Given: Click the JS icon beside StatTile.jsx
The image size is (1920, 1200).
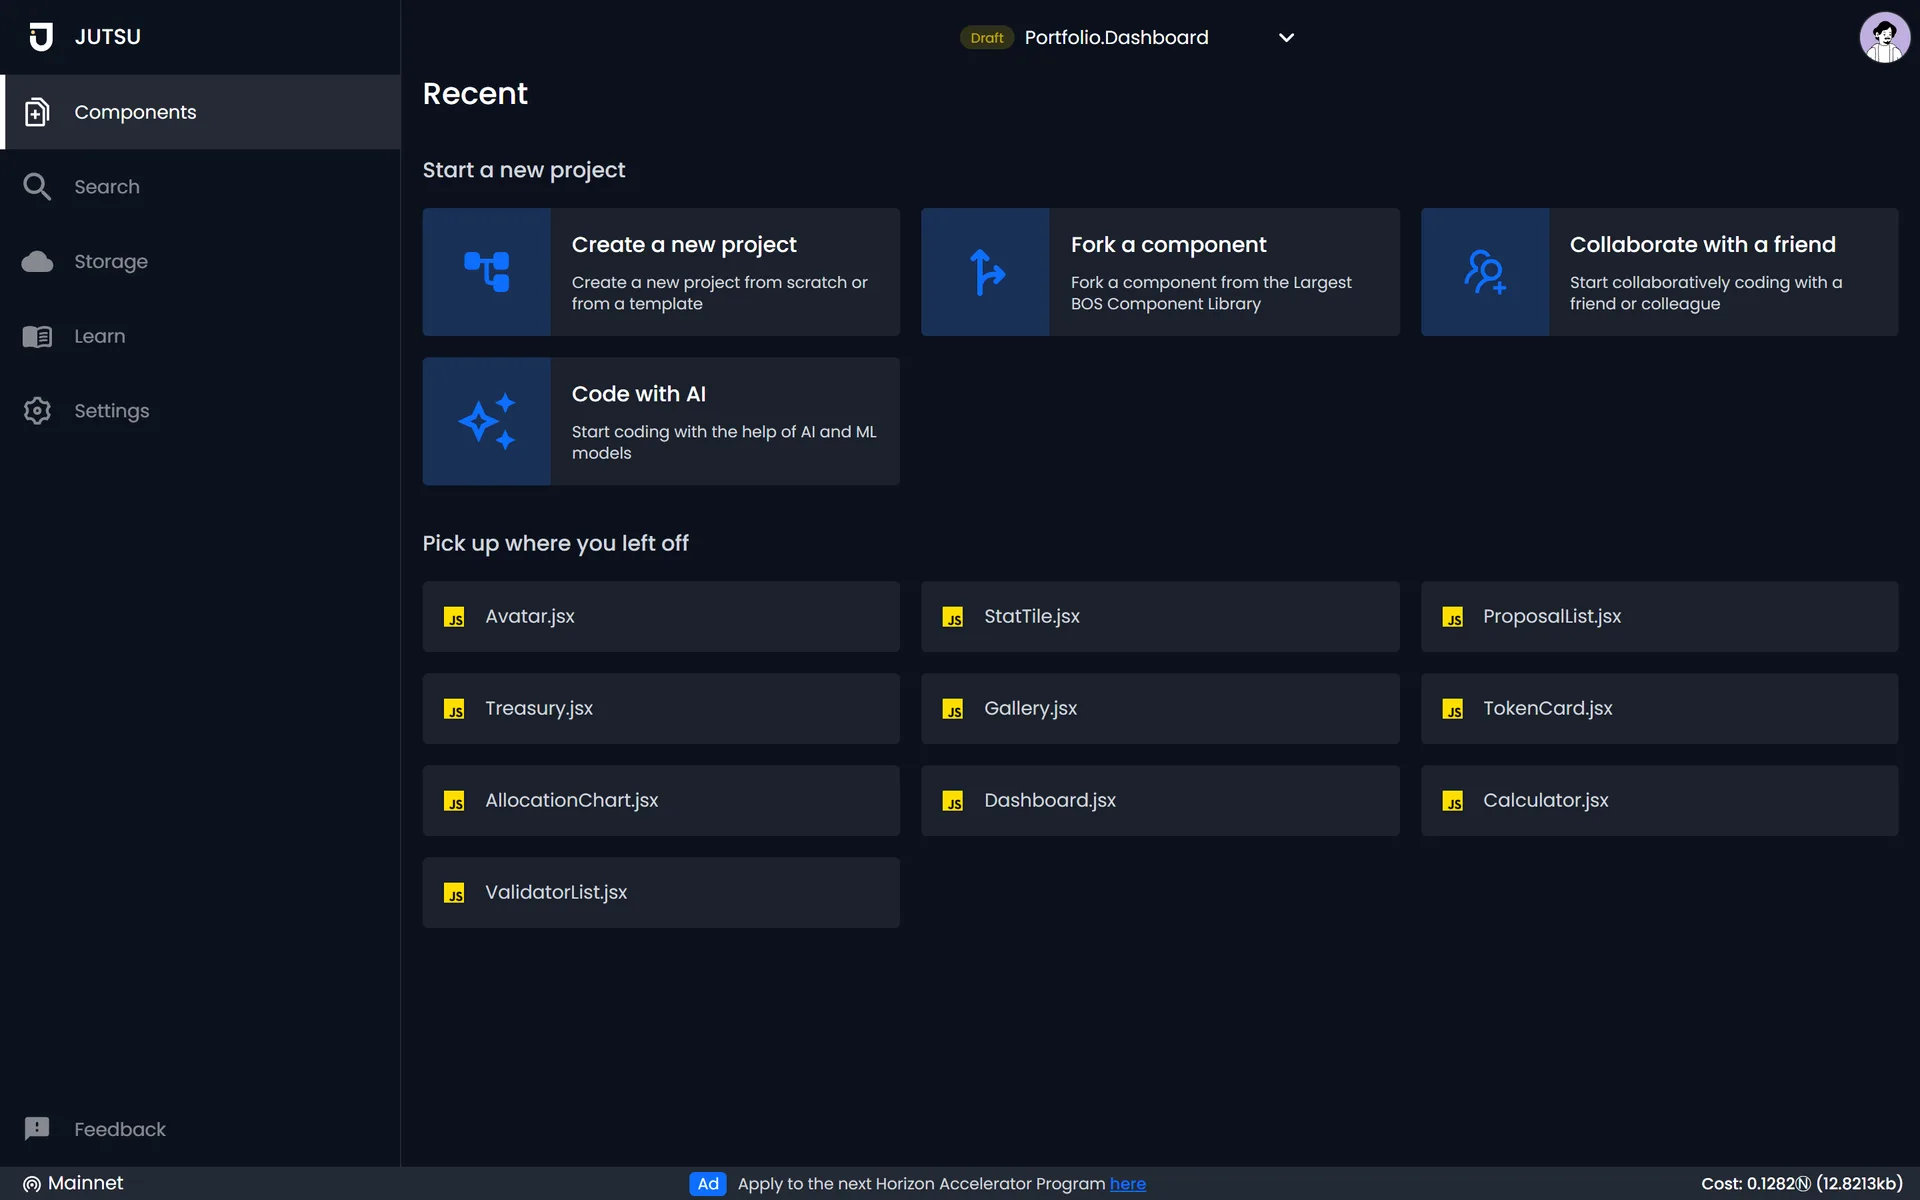Looking at the screenshot, I should coord(953,617).
